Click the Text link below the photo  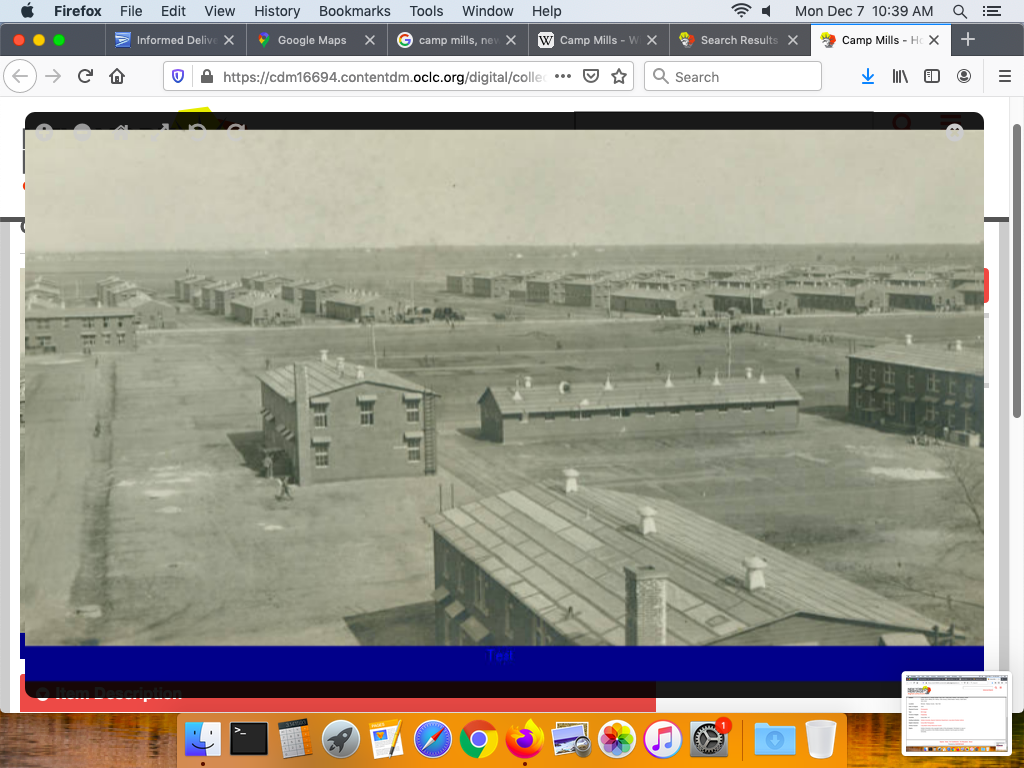tap(500, 656)
